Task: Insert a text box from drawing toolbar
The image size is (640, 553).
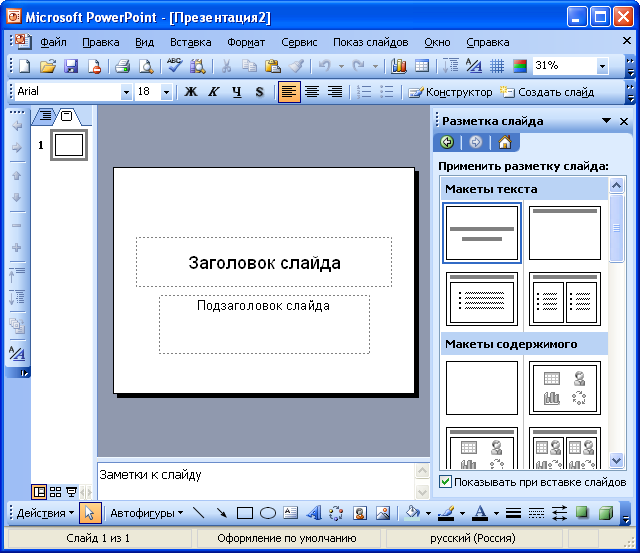Action: 291,513
